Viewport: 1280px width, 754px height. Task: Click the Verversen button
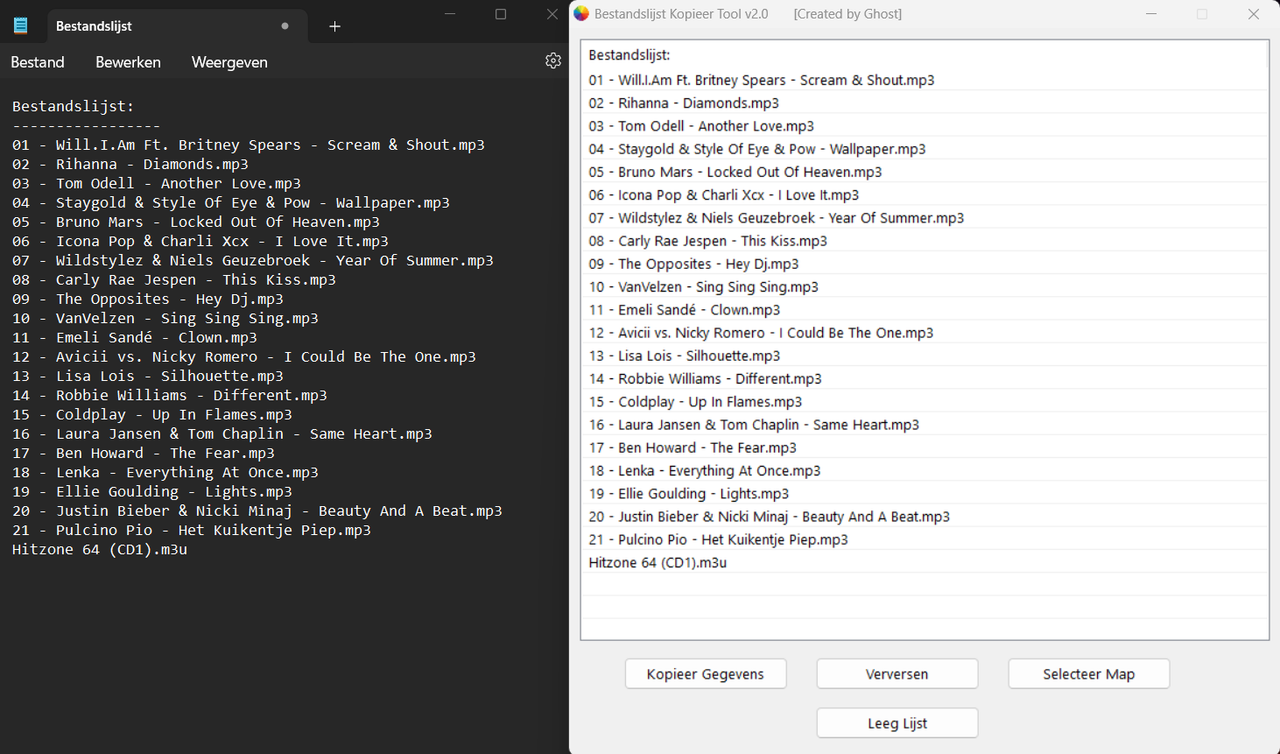(897, 674)
